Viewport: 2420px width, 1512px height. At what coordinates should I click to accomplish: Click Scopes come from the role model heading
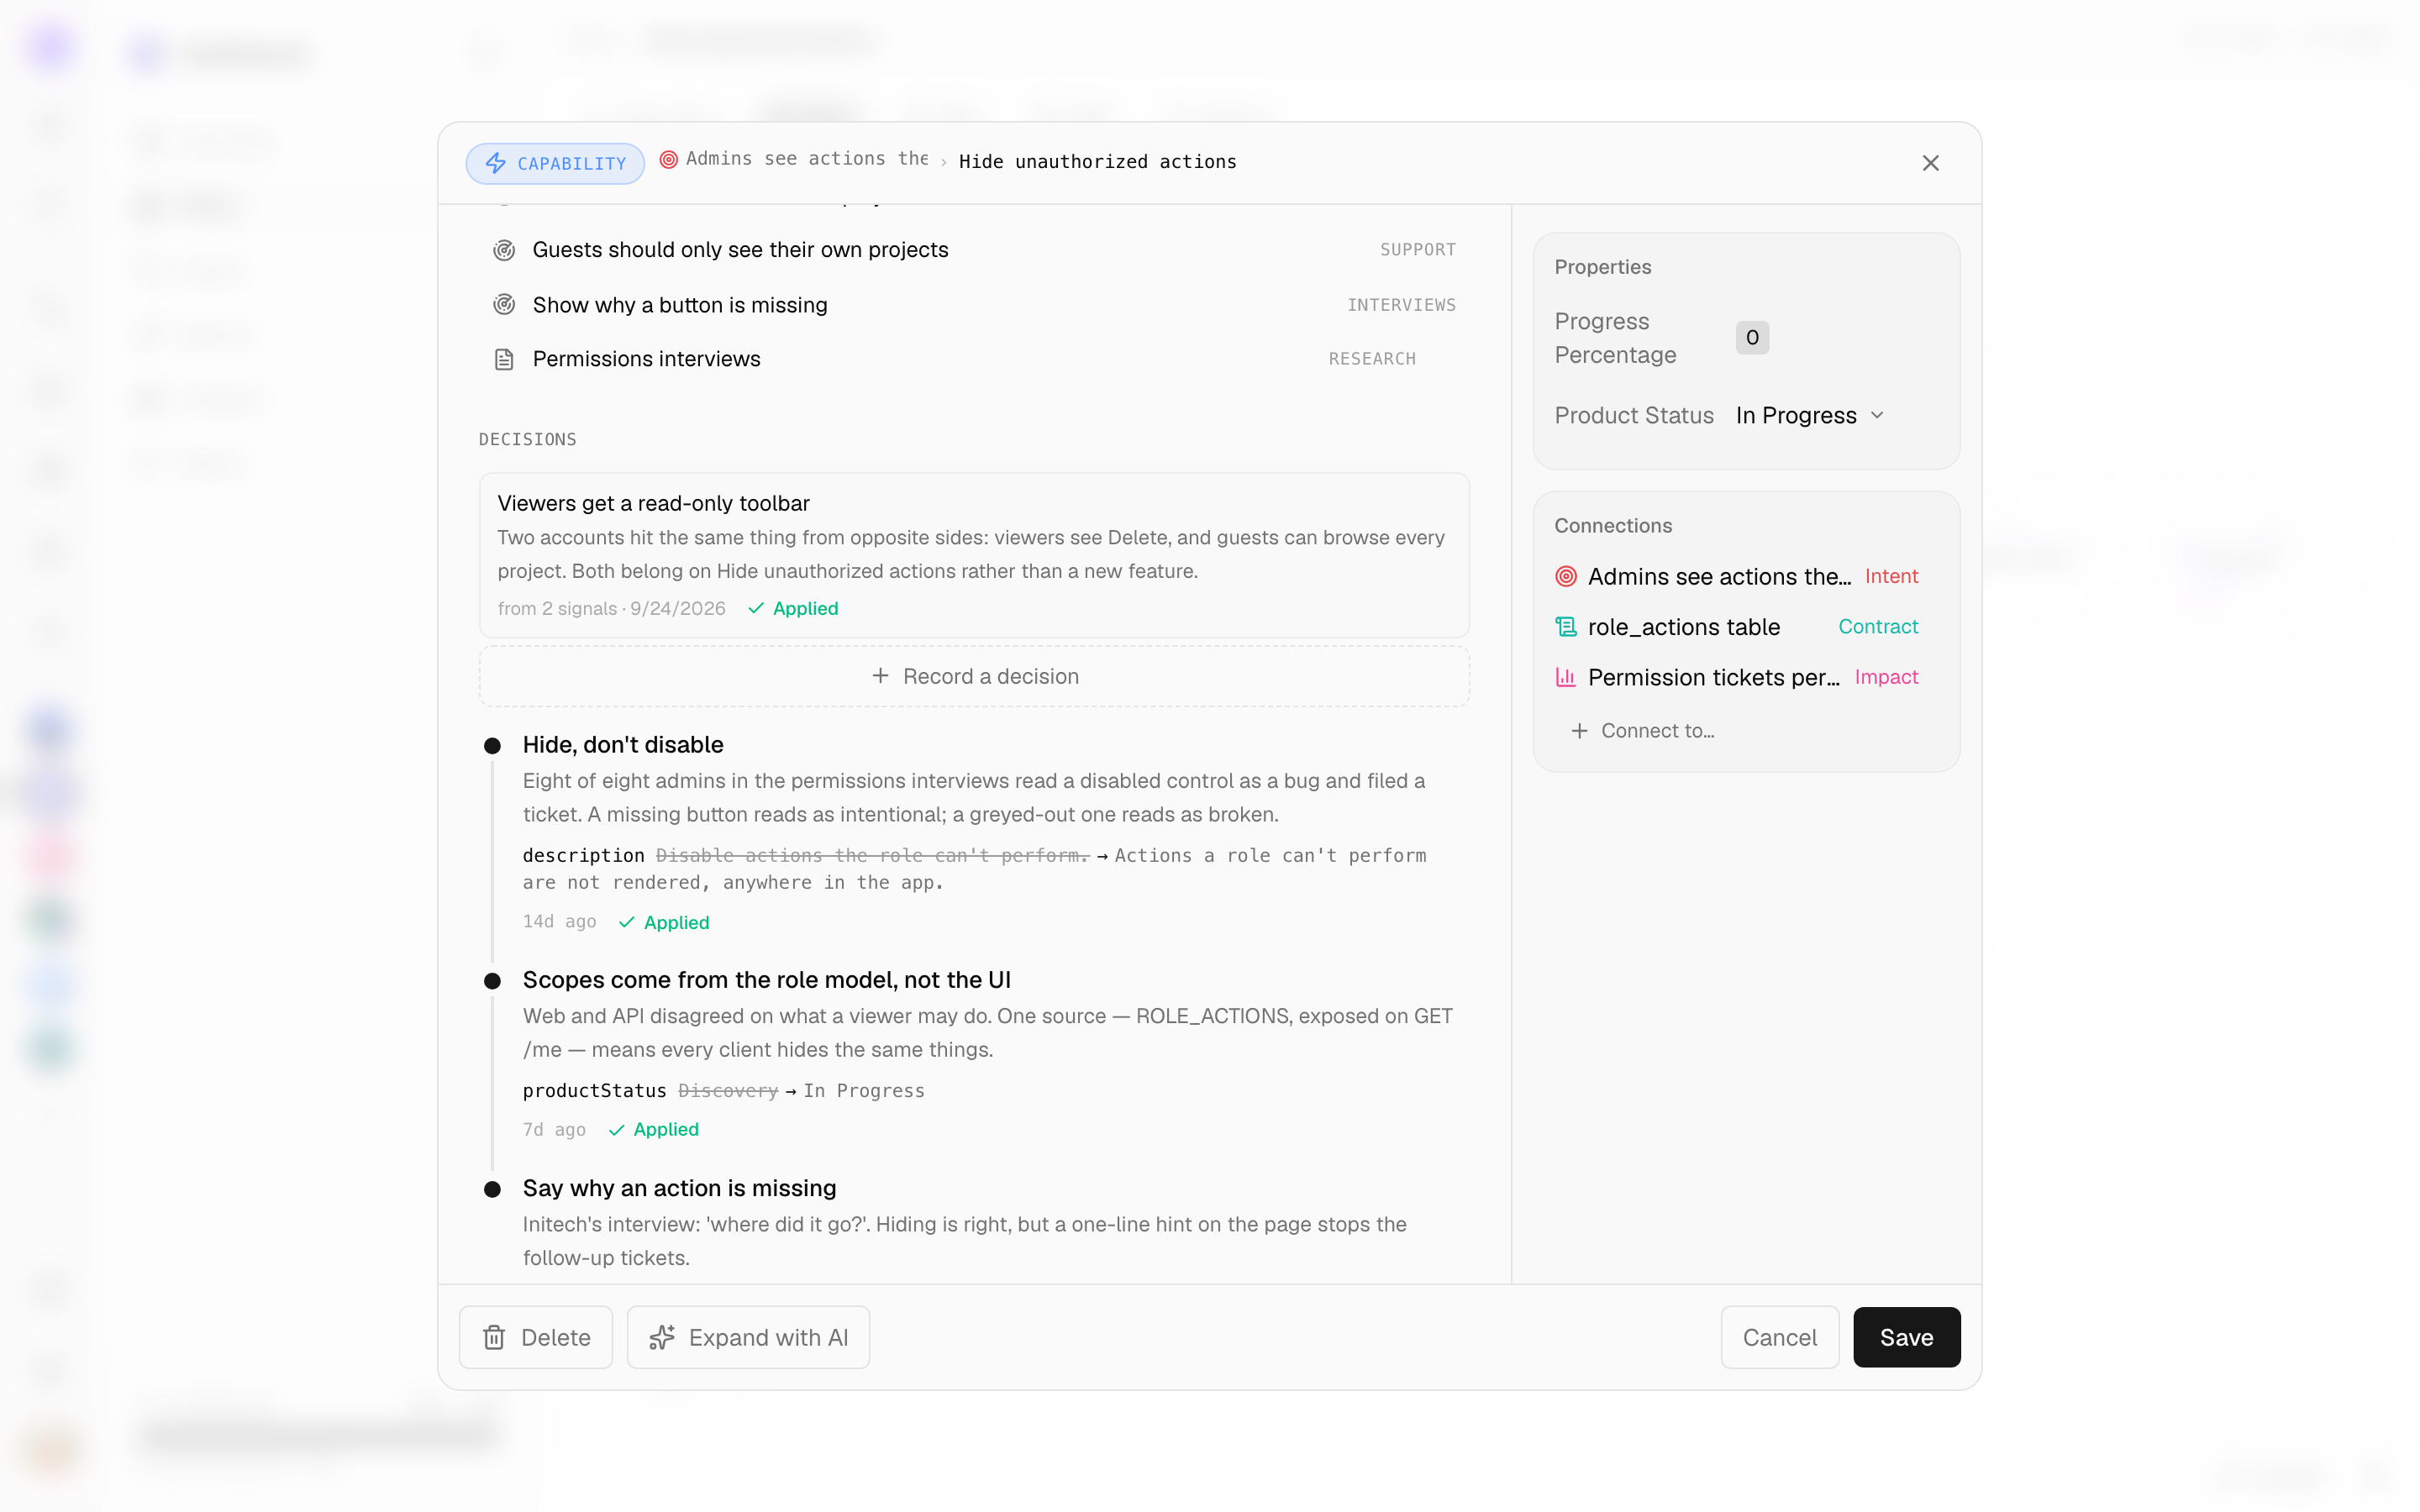[767, 980]
